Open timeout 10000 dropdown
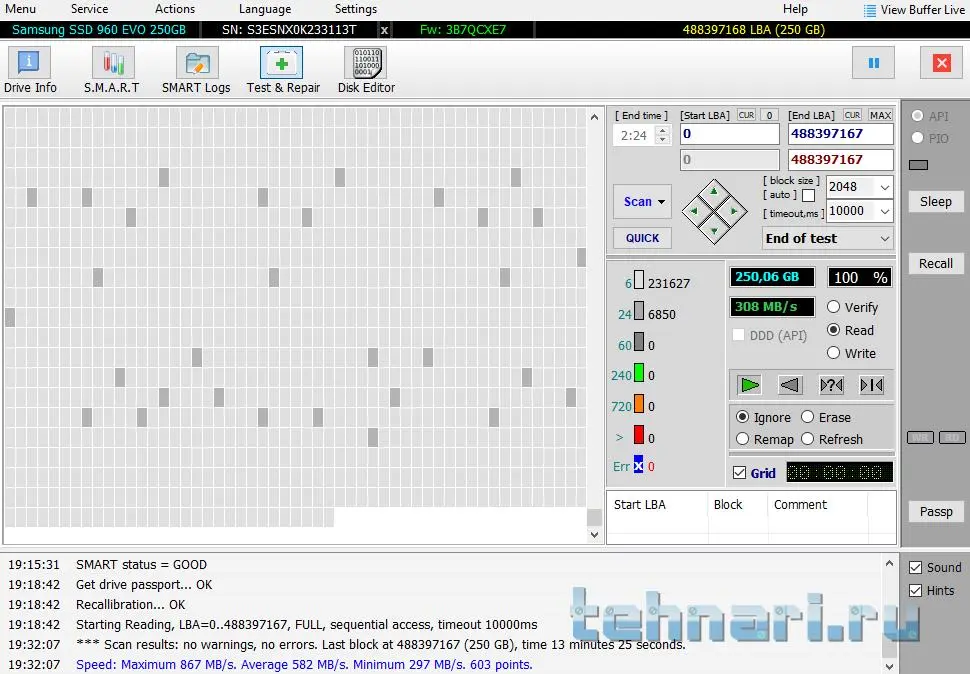 [885, 211]
